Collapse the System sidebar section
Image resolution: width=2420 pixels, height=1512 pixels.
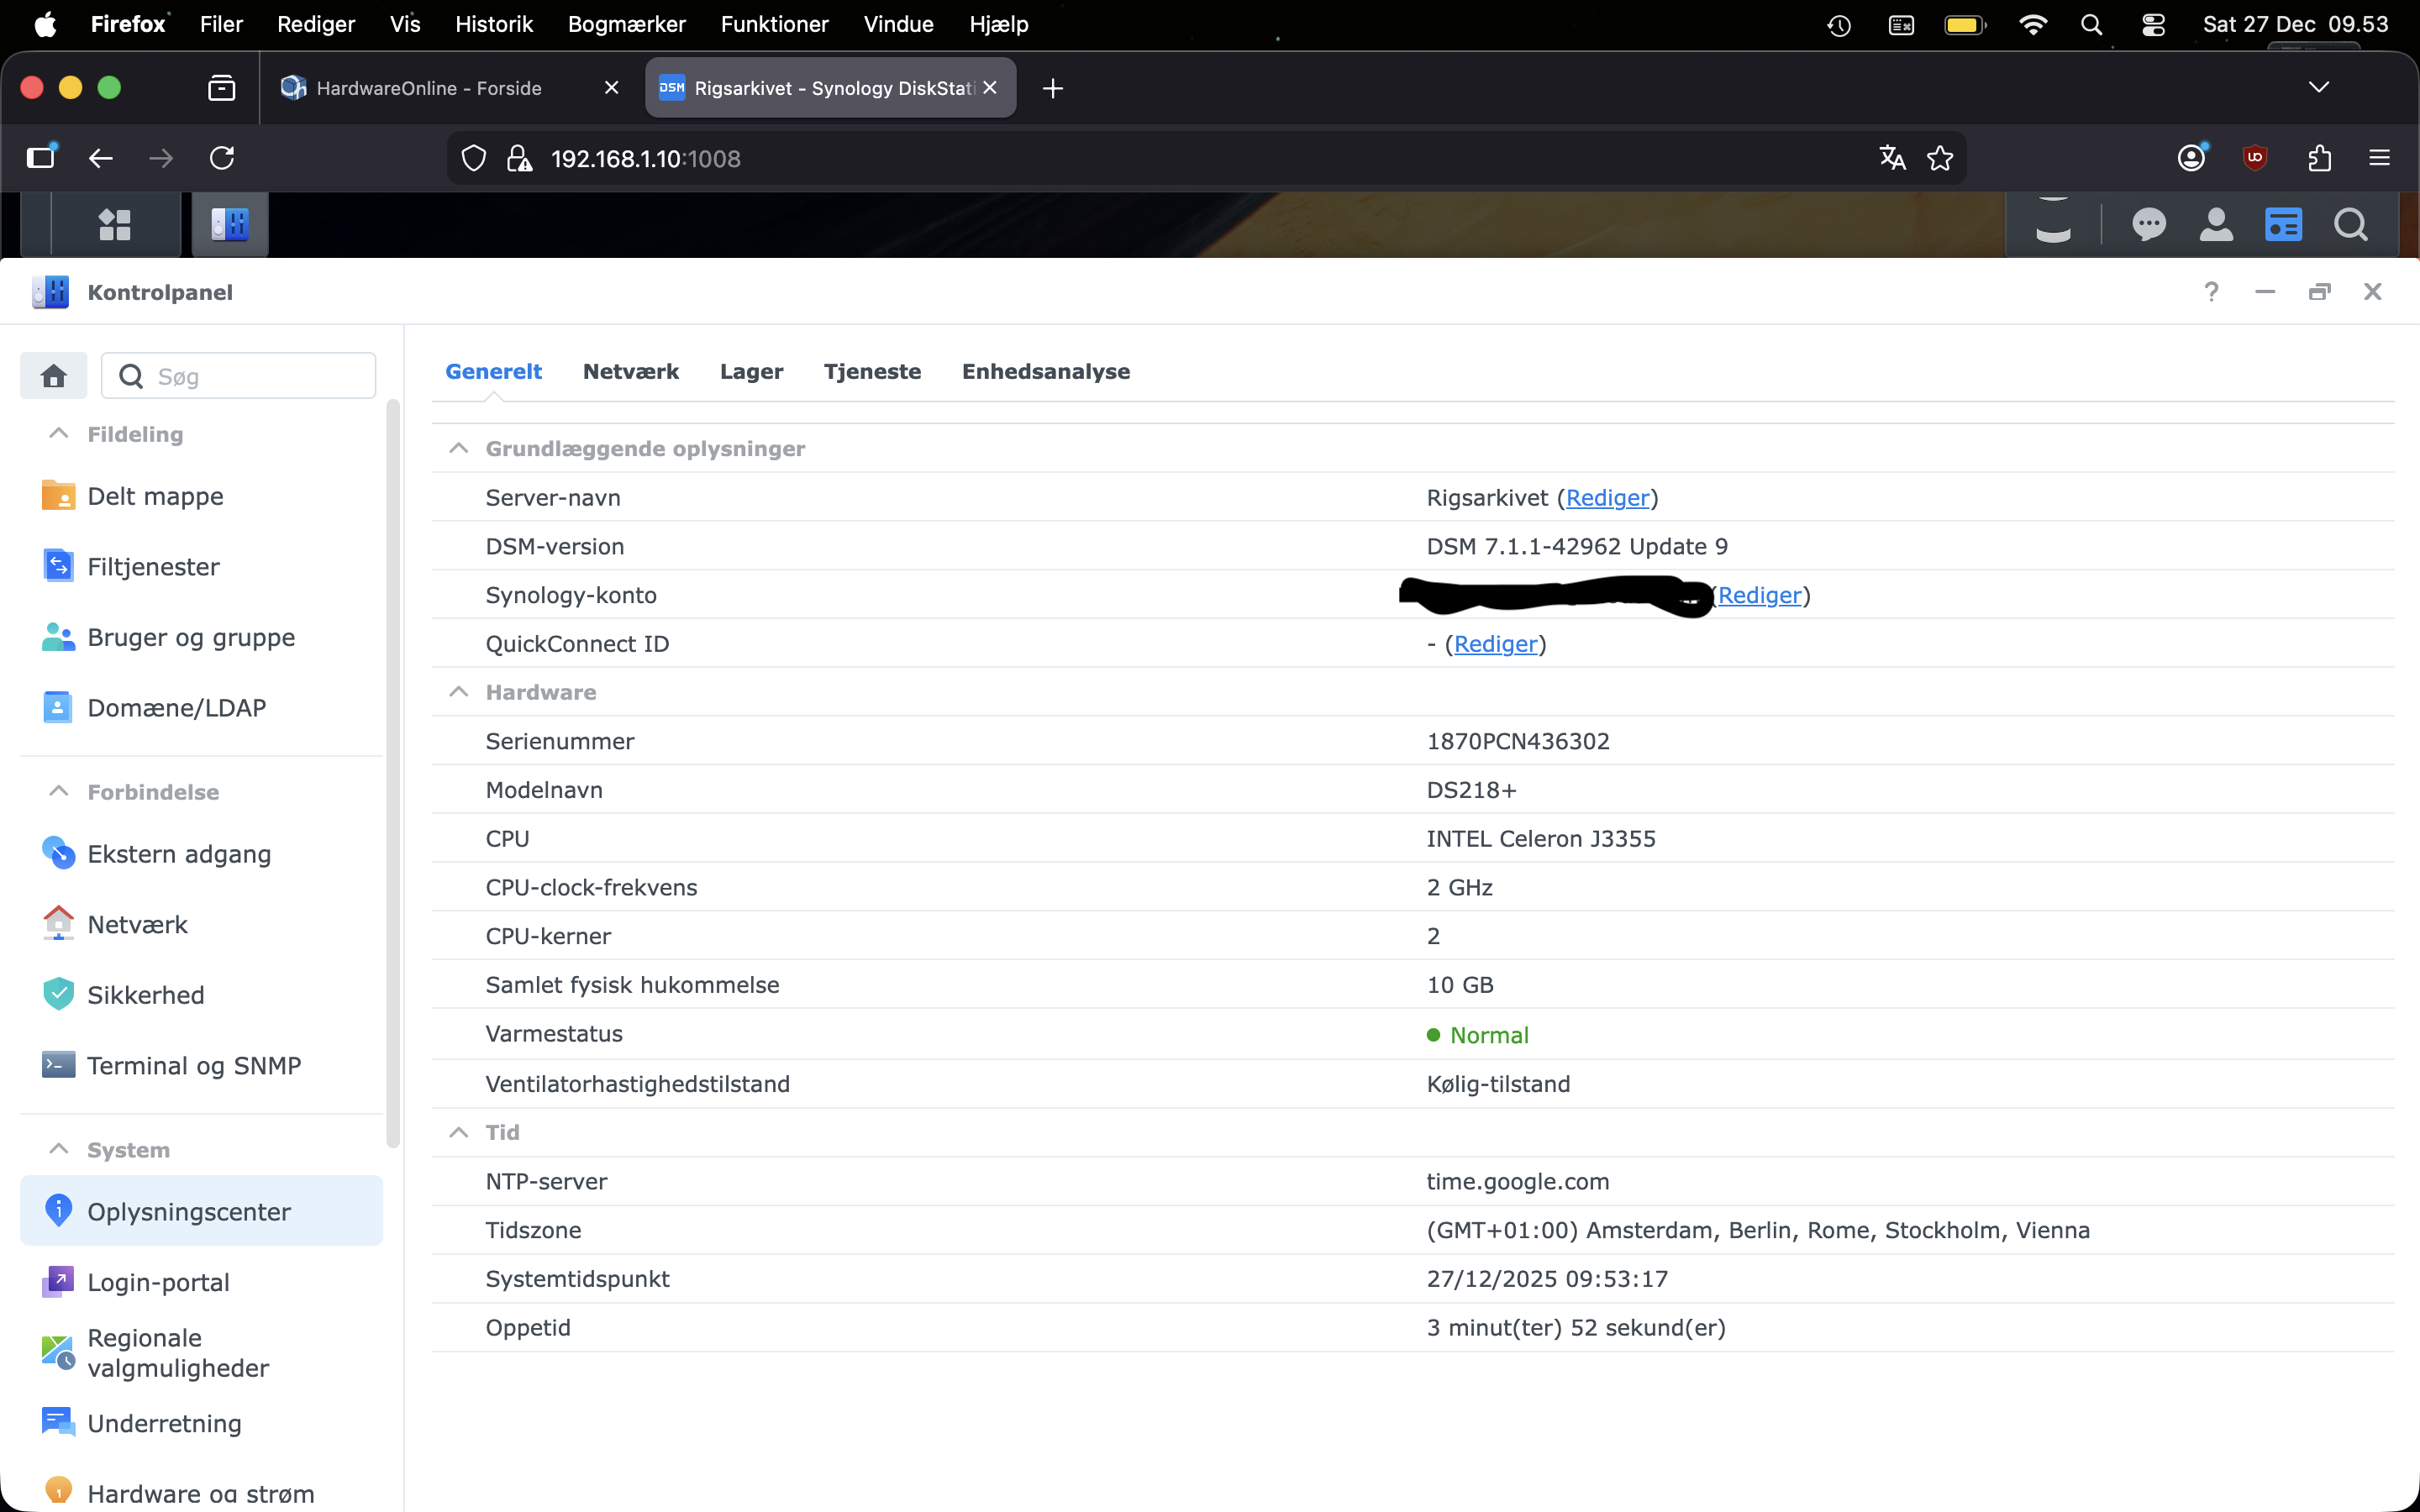(x=59, y=1149)
